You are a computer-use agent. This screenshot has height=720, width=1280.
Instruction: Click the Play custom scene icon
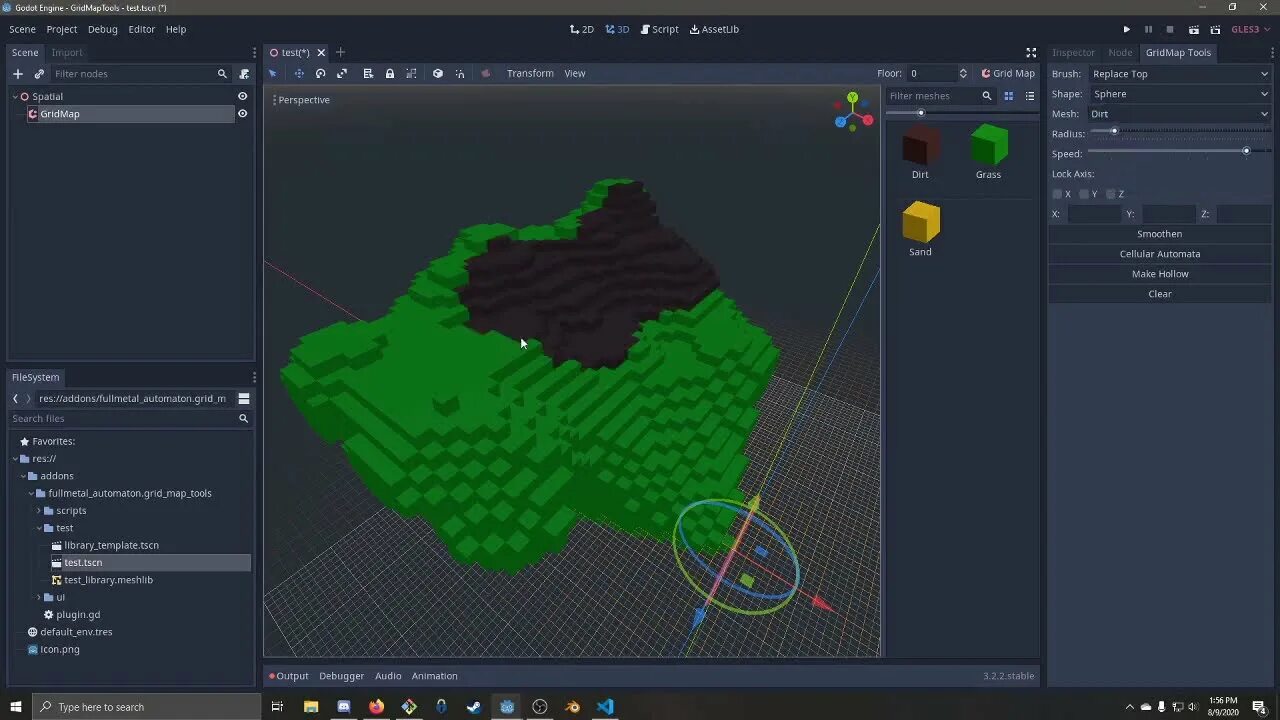[x=1215, y=30]
